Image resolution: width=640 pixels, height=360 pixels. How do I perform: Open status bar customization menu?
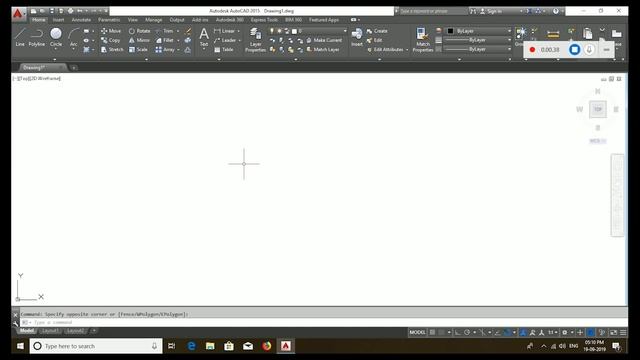tap(623, 332)
